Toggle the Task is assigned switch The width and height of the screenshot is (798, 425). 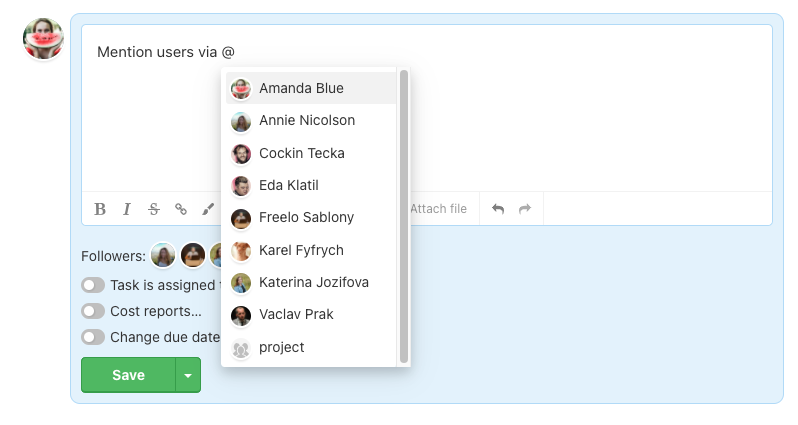93,285
